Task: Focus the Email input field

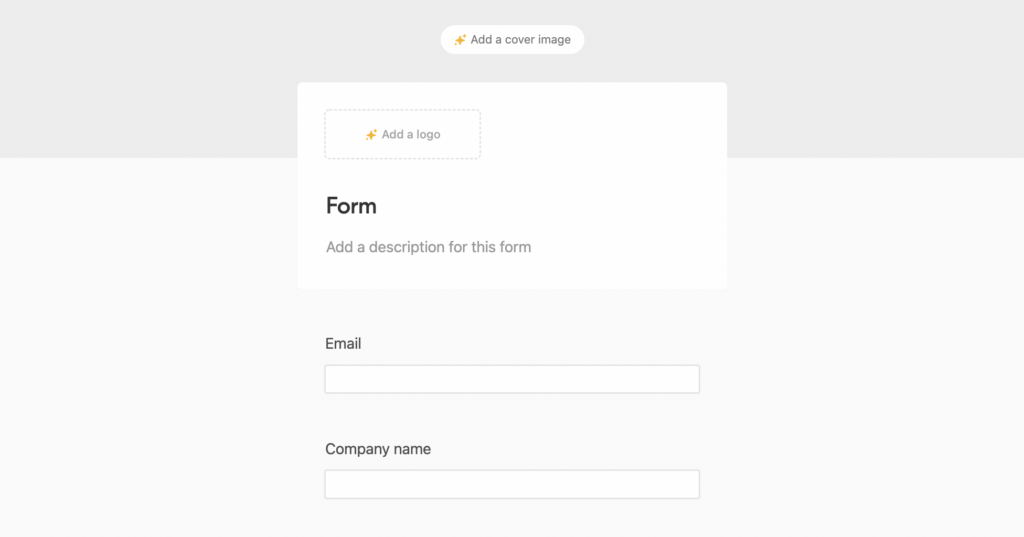Action: tap(512, 379)
